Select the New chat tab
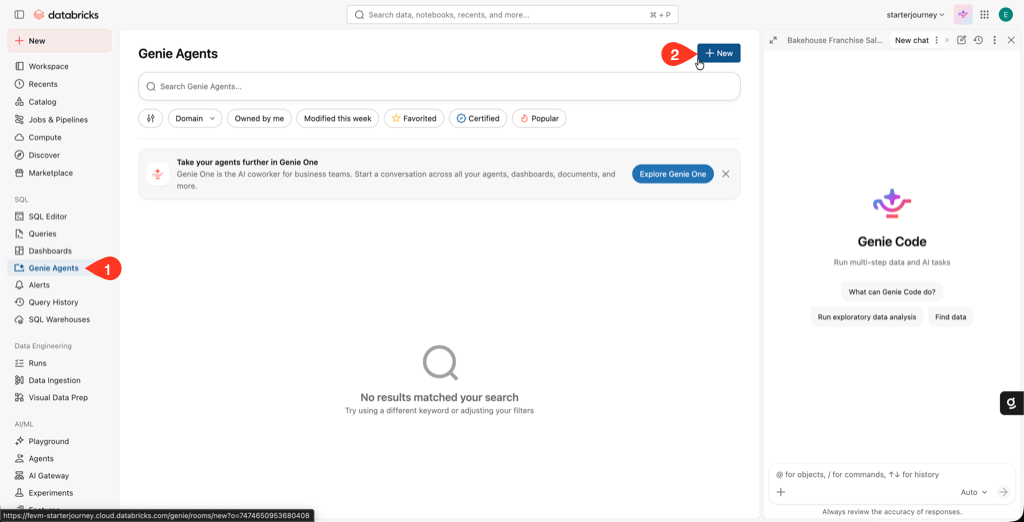The width and height of the screenshot is (1024, 522). (912, 41)
